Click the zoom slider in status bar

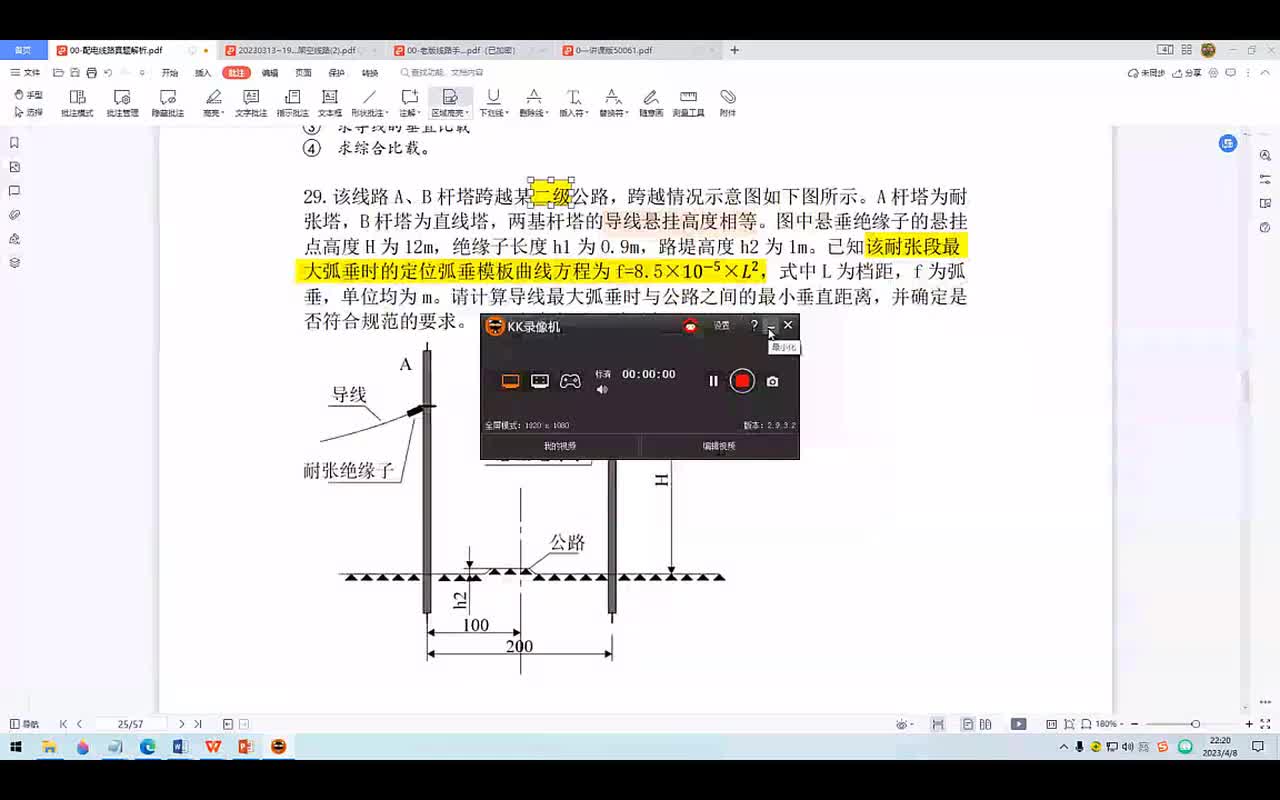click(x=1194, y=724)
